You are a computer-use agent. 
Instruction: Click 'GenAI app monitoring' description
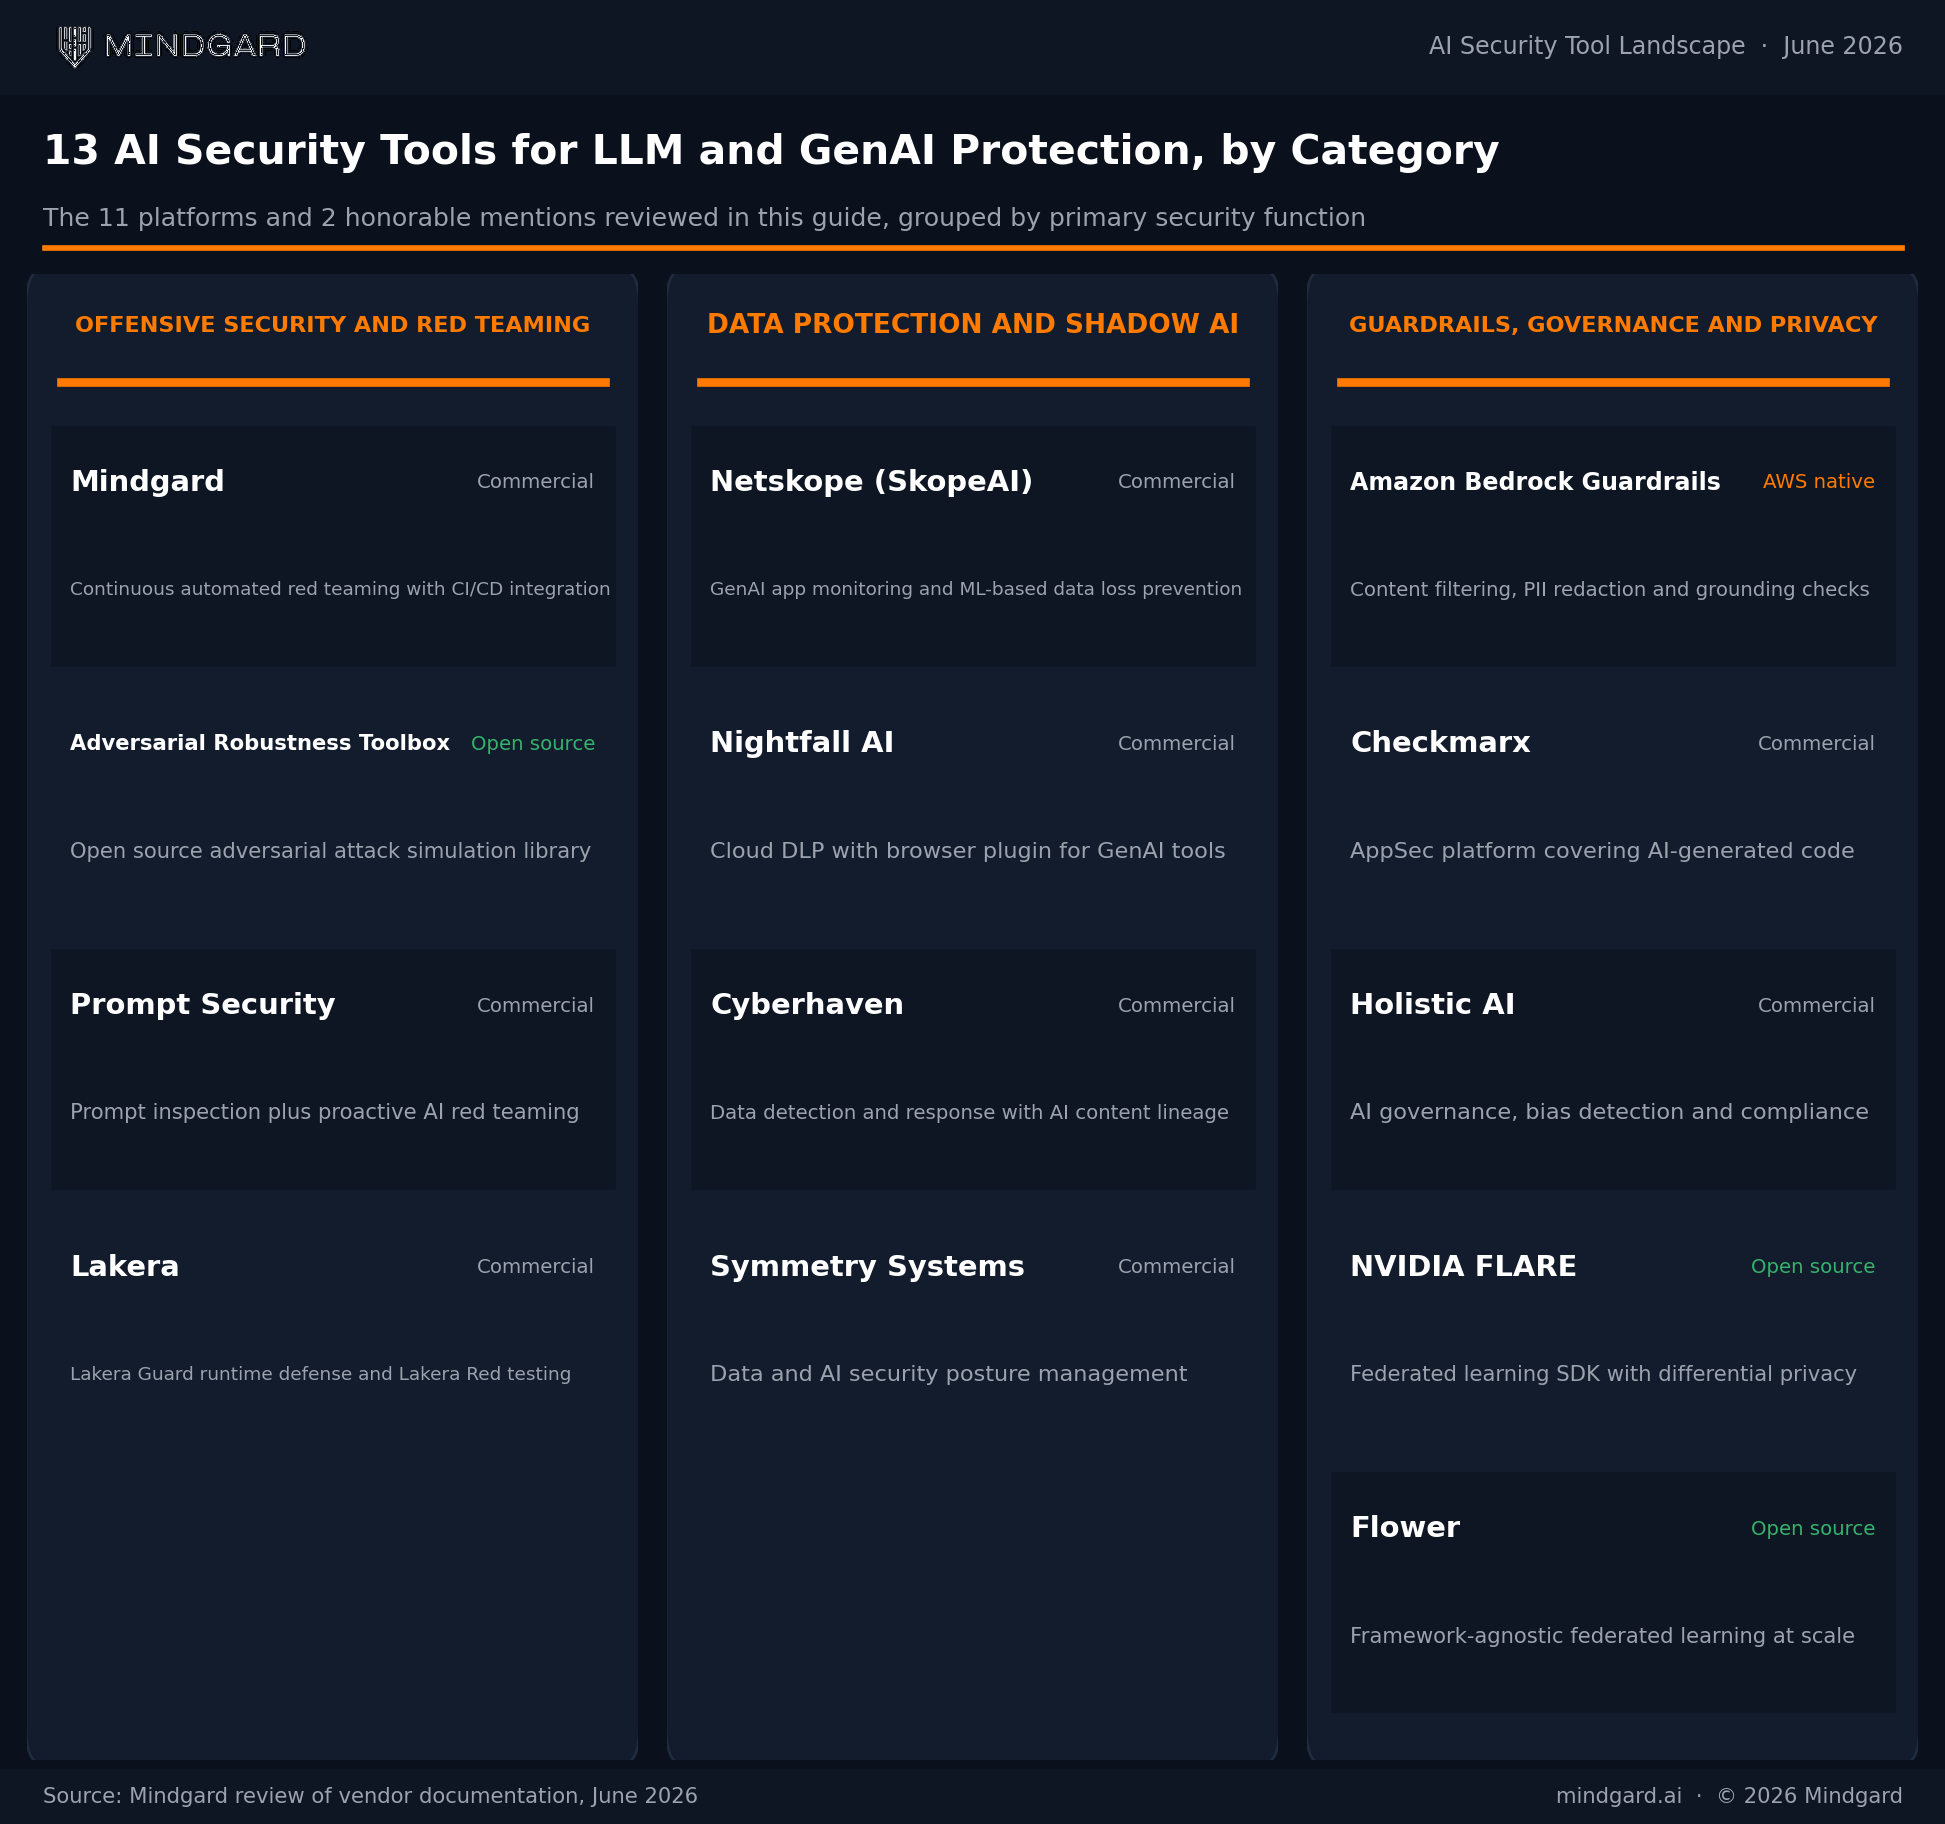976,589
